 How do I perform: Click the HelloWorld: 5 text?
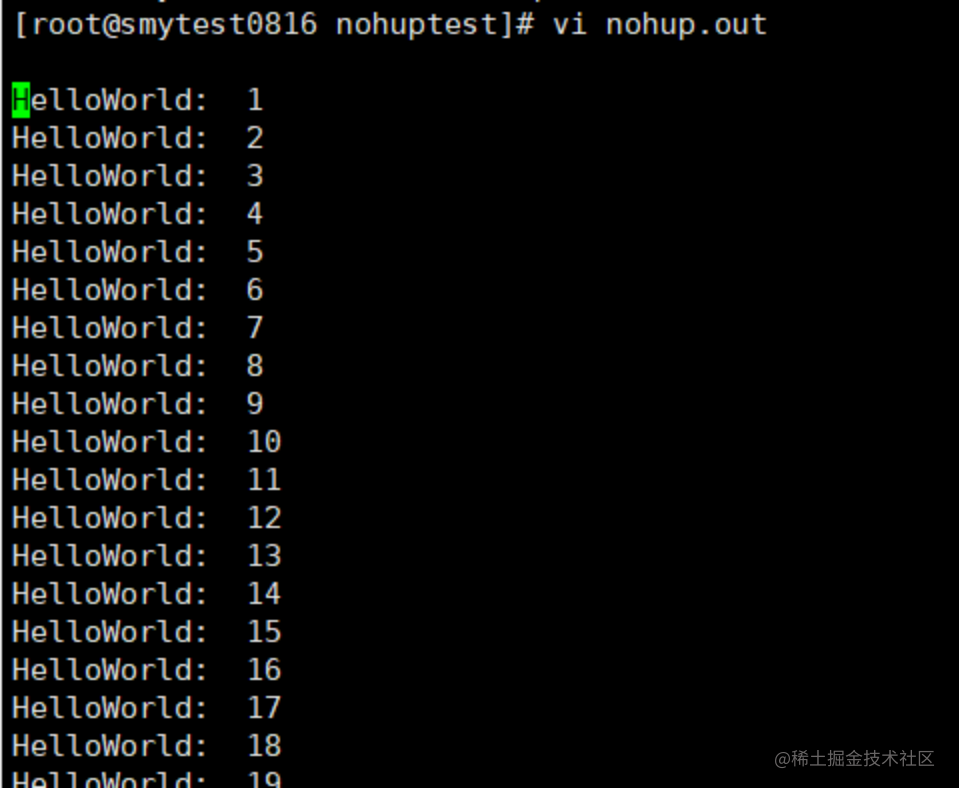pos(138,252)
